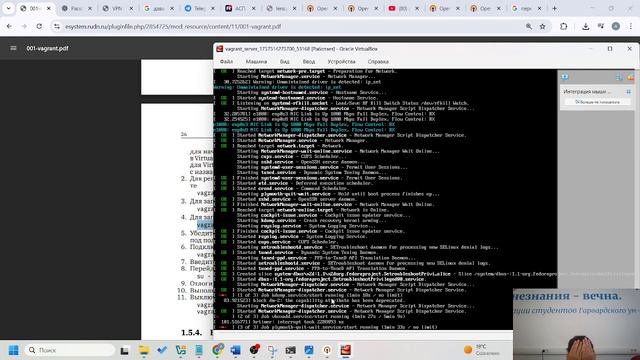
Task: Open the weather widget on taskbar
Action: [482, 350]
